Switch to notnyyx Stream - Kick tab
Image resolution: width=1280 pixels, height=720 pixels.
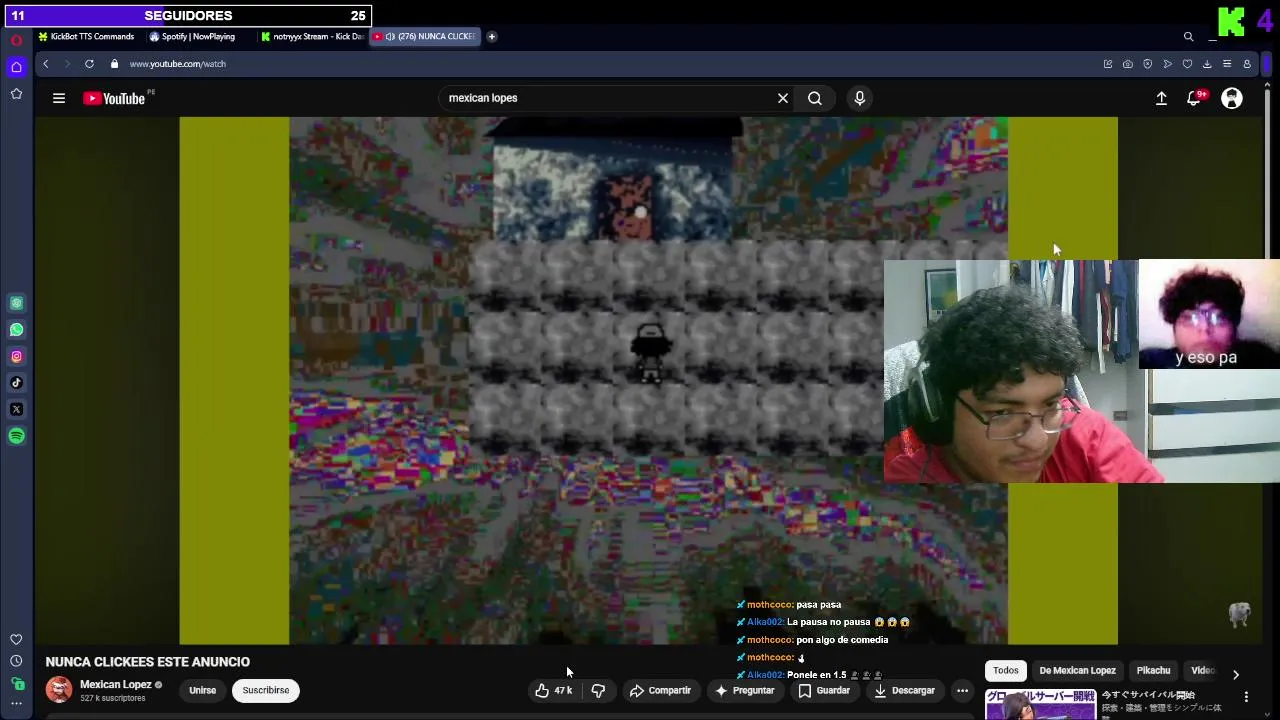click(x=312, y=37)
